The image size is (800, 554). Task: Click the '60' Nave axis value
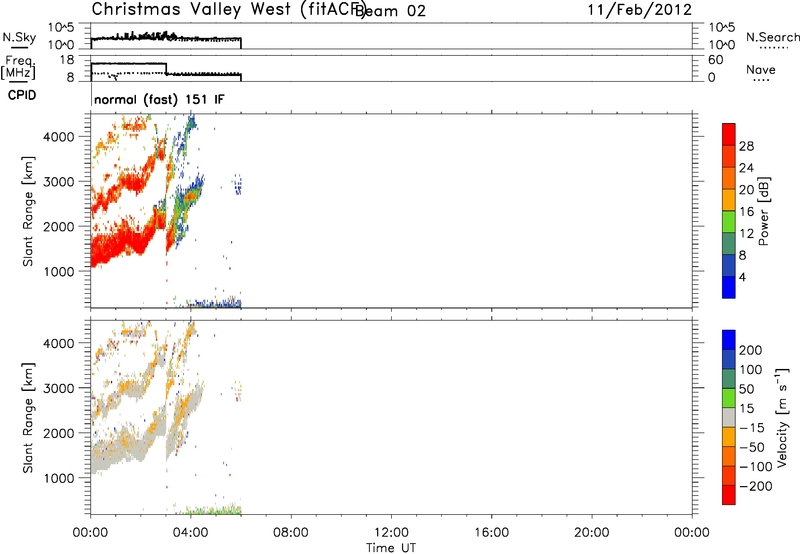(x=715, y=60)
